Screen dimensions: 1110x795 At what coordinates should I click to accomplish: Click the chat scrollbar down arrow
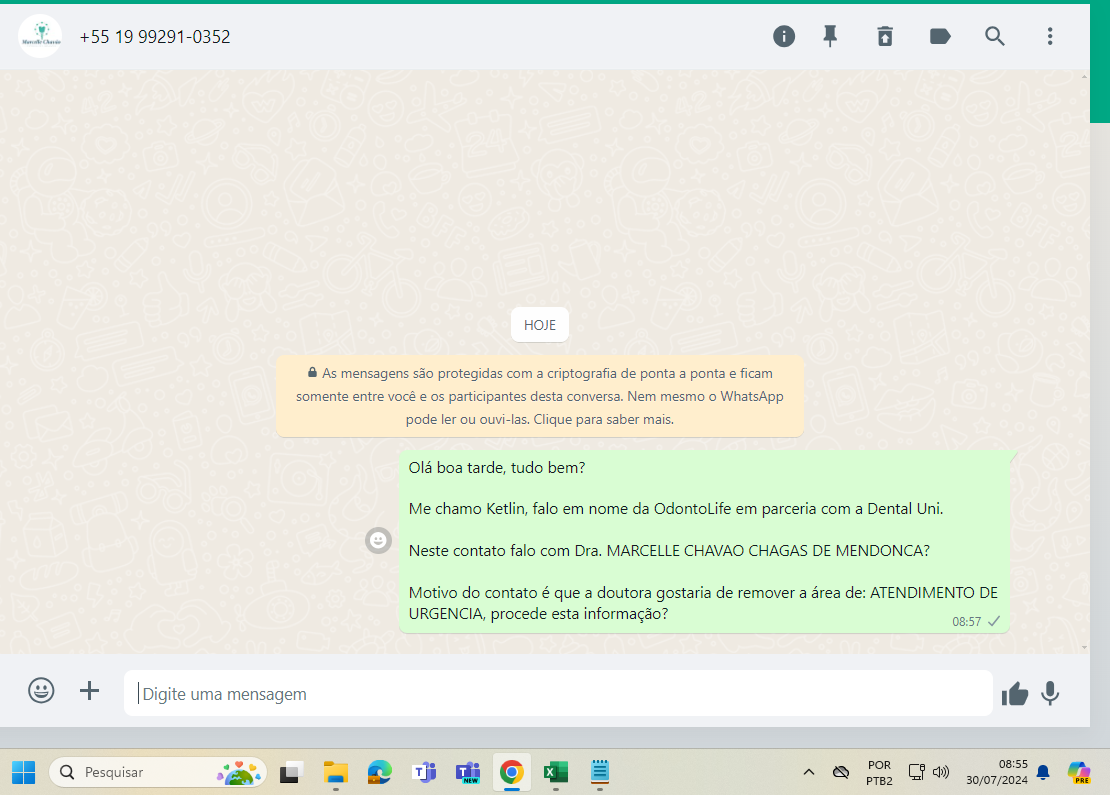(1085, 647)
